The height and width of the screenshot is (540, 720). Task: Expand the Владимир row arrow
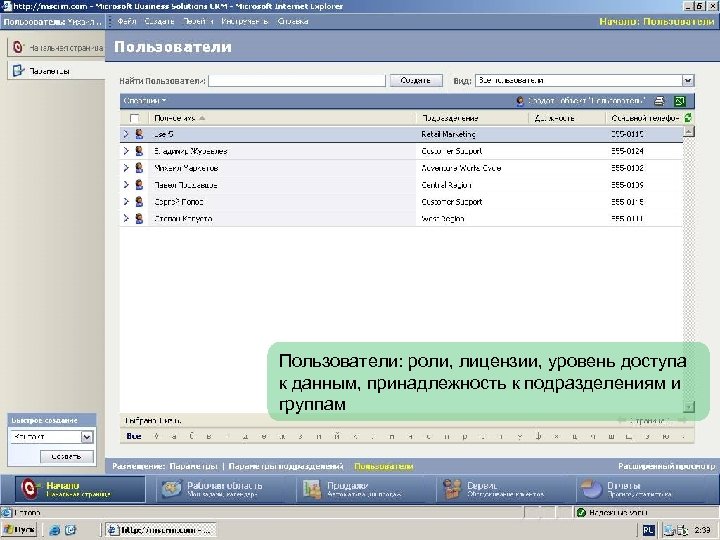point(126,151)
